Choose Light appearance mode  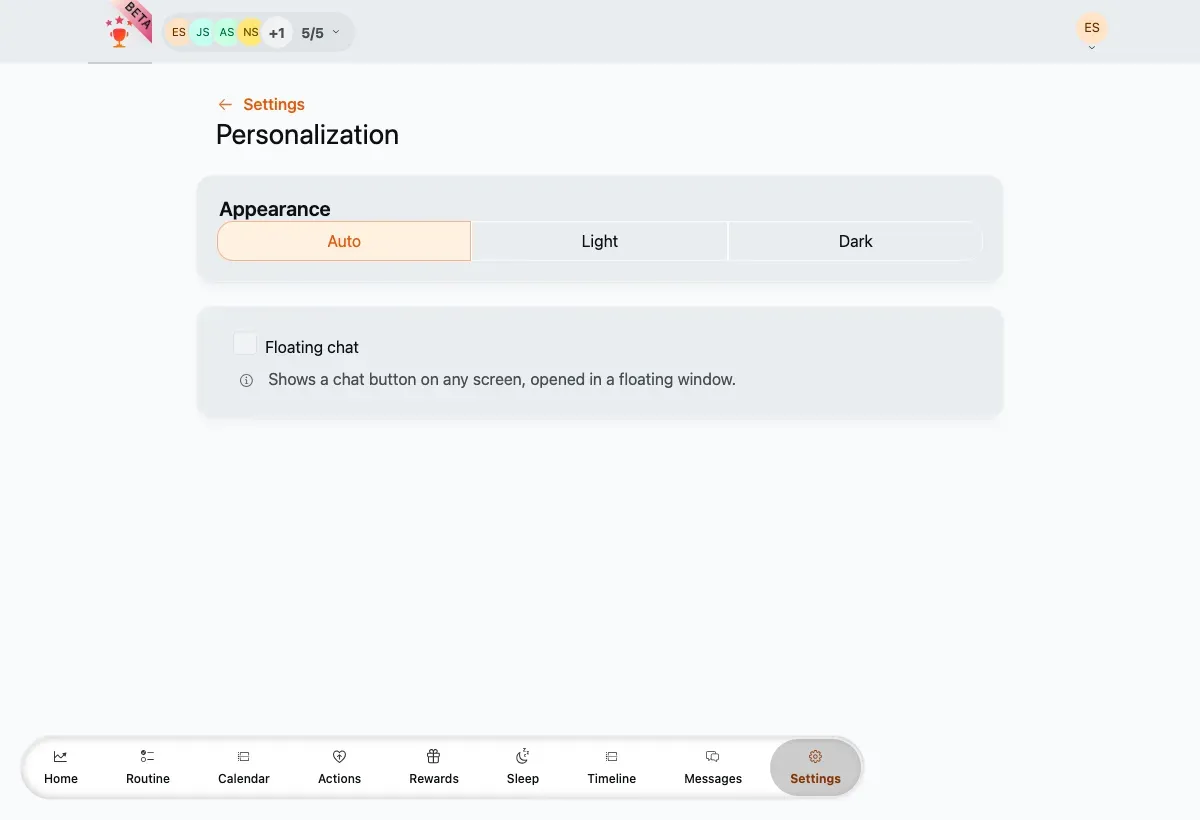[x=600, y=241]
